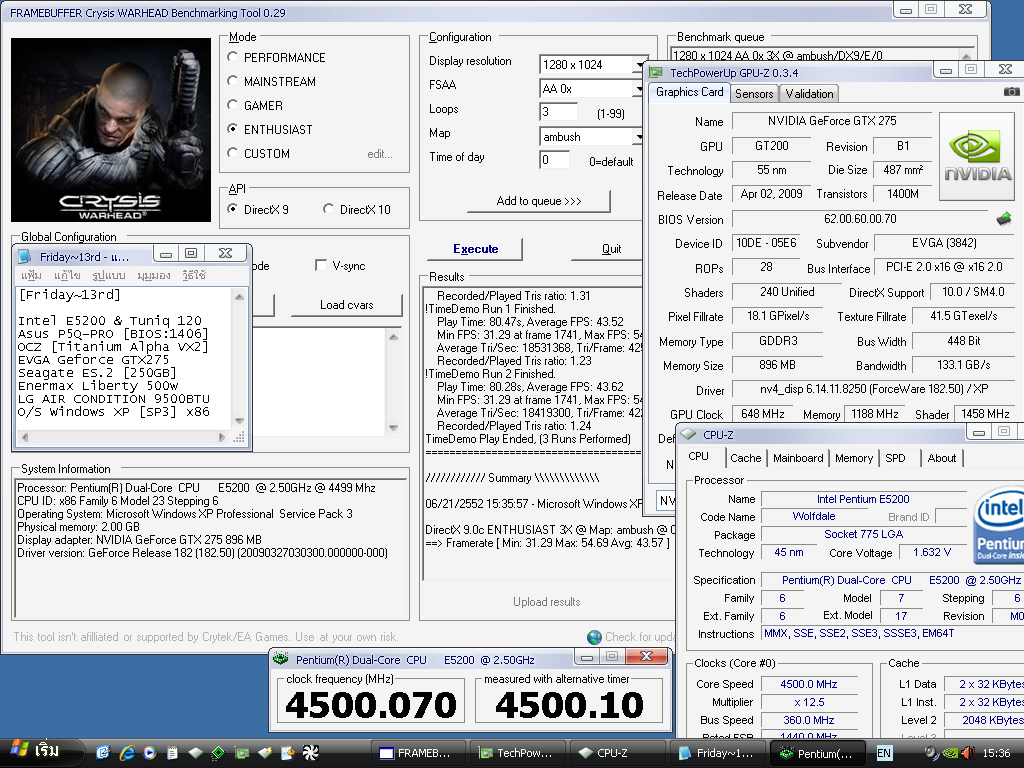Click the graphics card quick launch icon

tap(242, 752)
